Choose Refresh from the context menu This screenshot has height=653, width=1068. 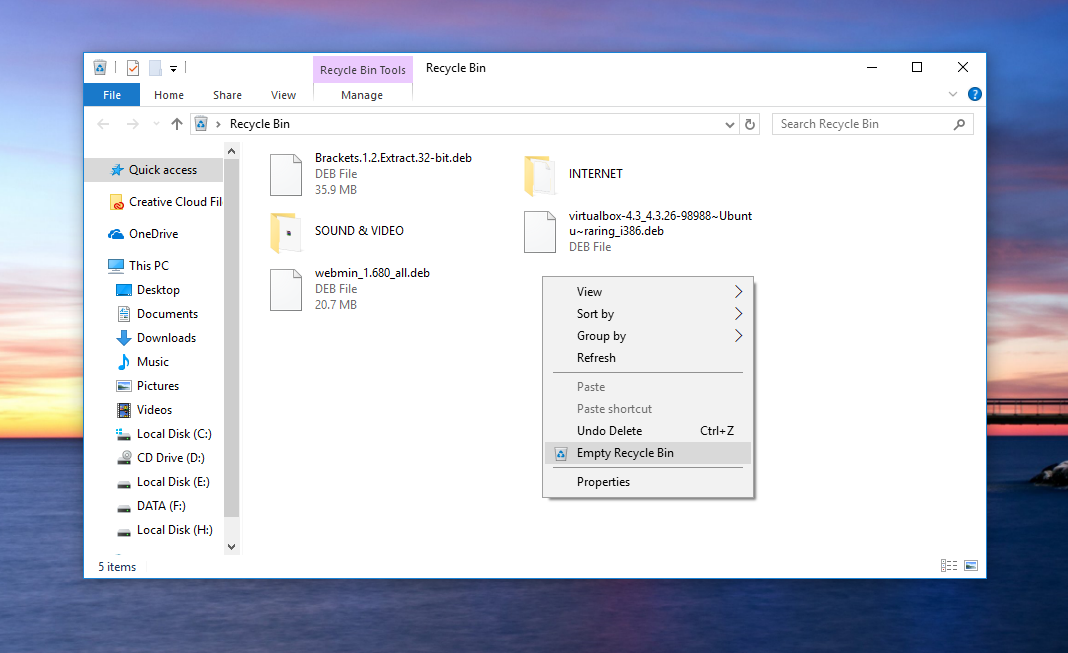click(648, 357)
